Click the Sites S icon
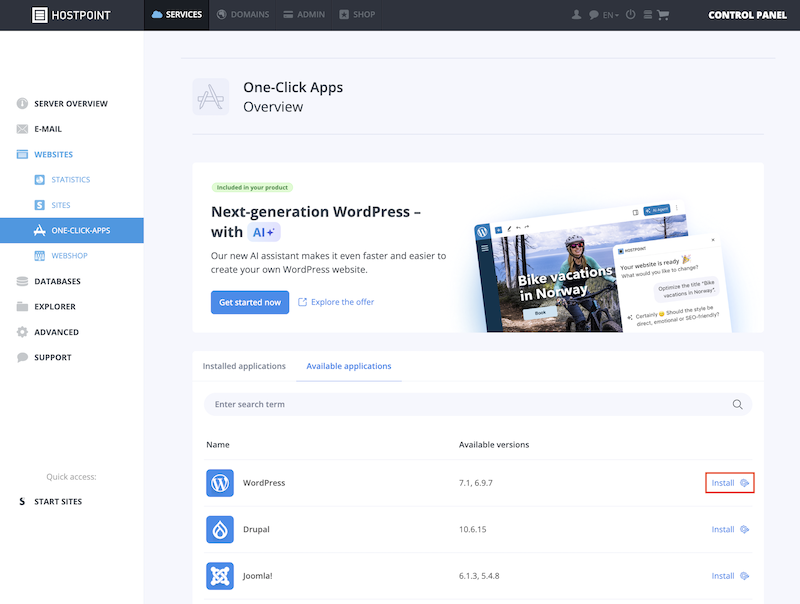The height and width of the screenshot is (604, 800). click(39, 205)
